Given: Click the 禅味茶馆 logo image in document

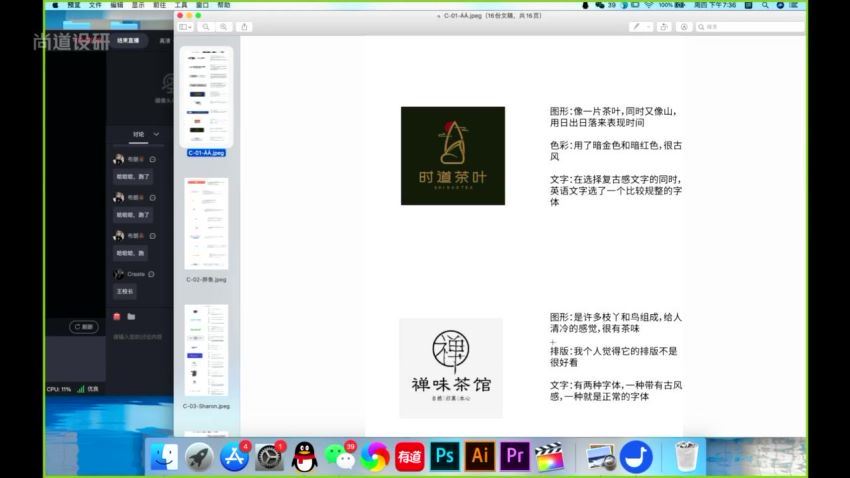Looking at the screenshot, I should (451, 368).
